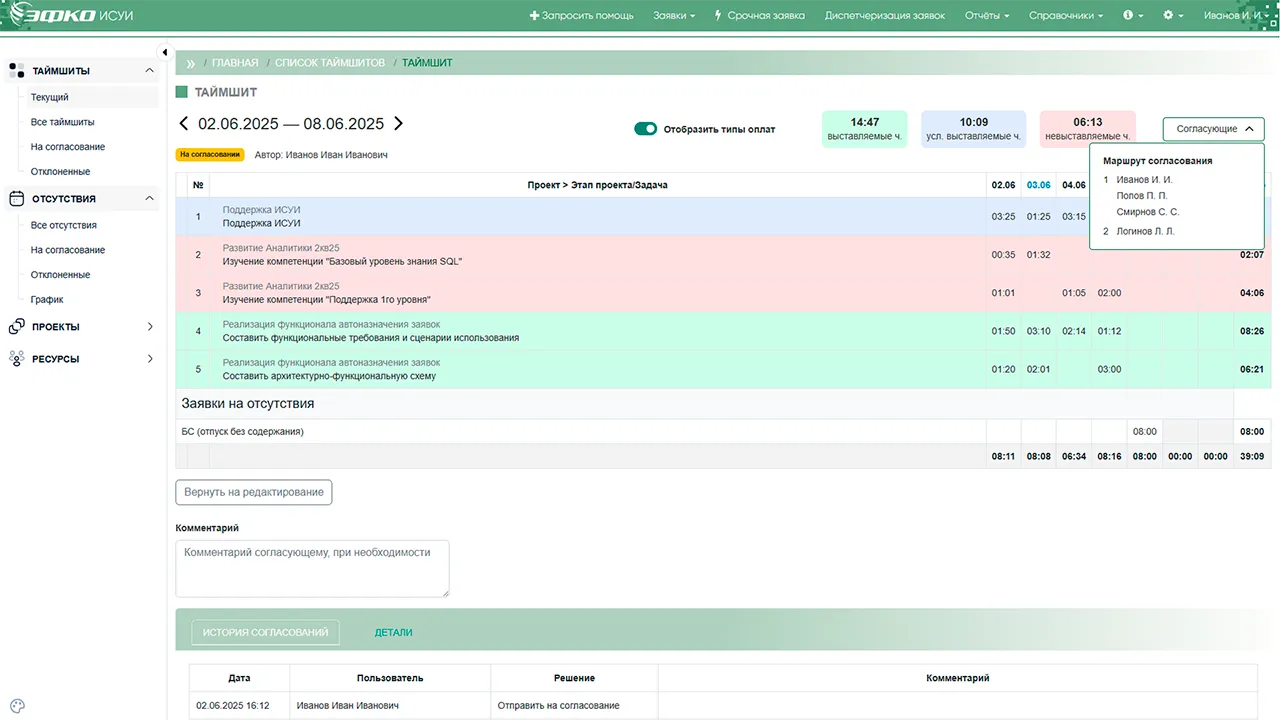The width and height of the screenshot is (1280, 720).
Task: Open the Справочники dropdown menu
Action: click(1066, 16)
